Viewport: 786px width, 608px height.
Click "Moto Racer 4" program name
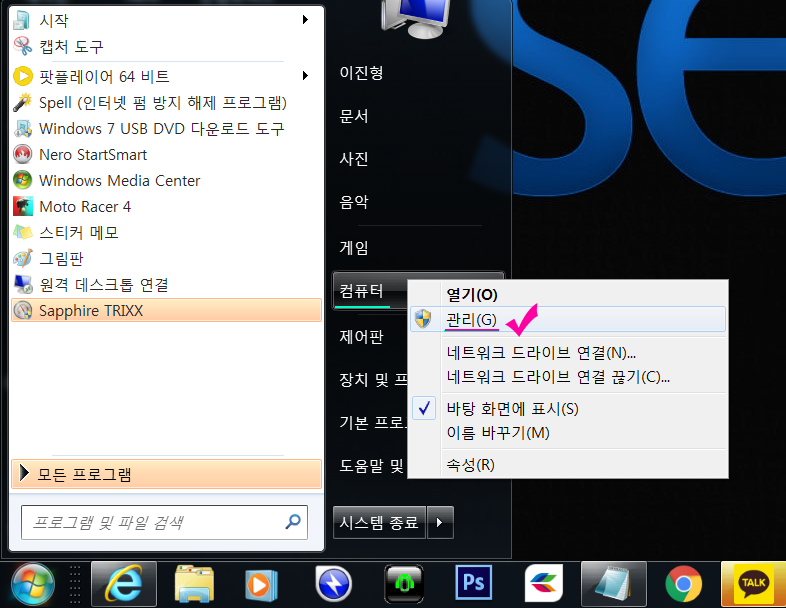click(x=85, y=207)
